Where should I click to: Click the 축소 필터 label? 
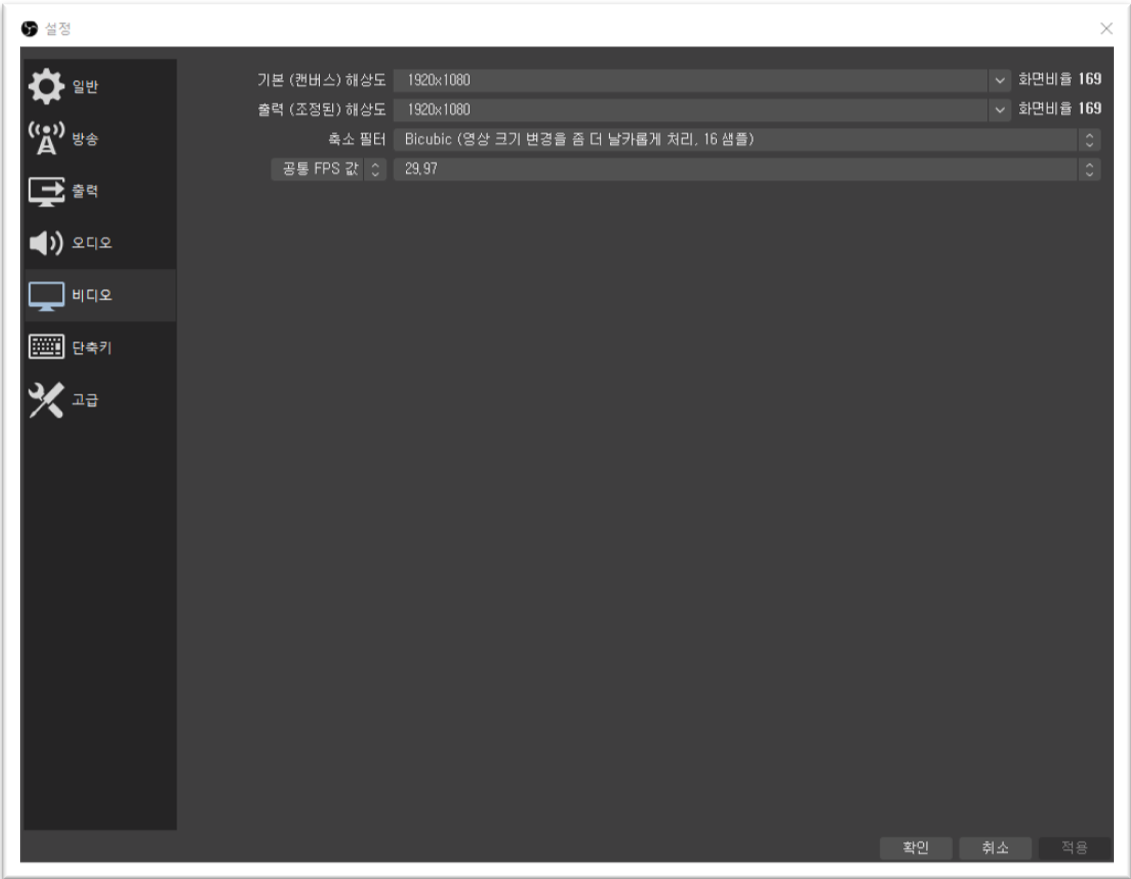tap(357, 139)
